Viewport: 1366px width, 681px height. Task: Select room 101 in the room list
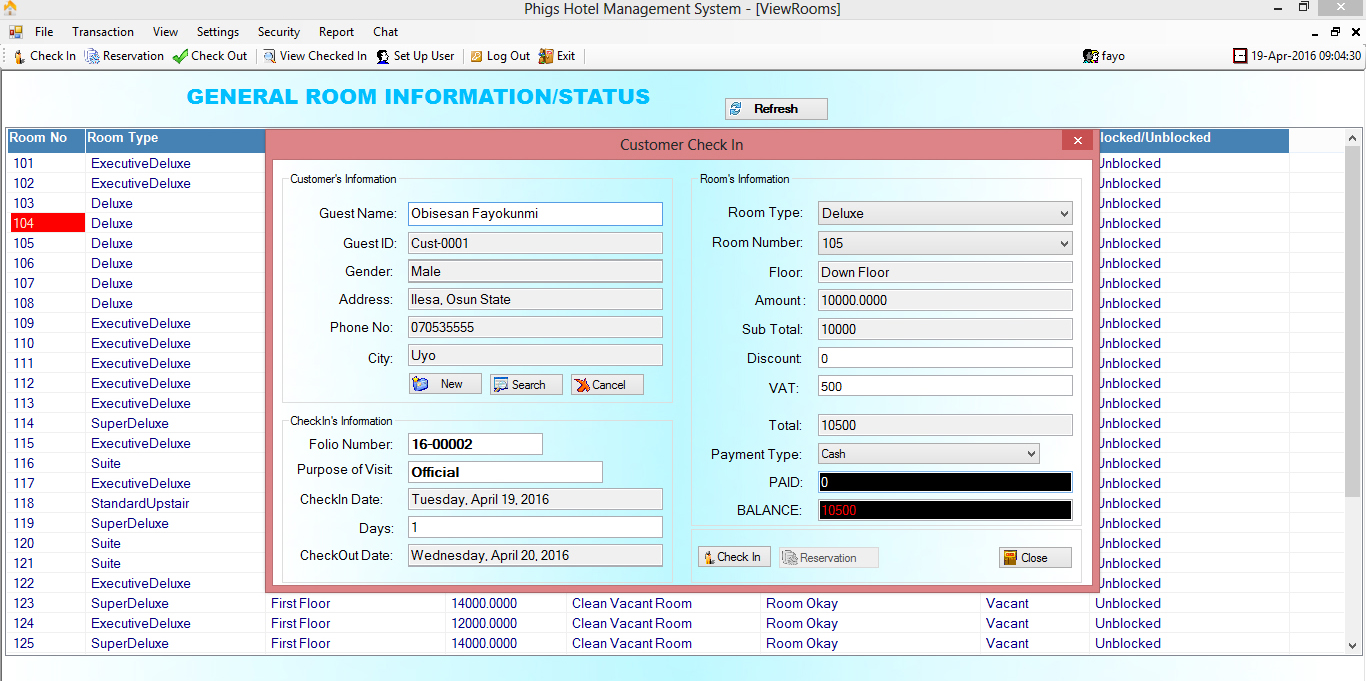(47, 163)
